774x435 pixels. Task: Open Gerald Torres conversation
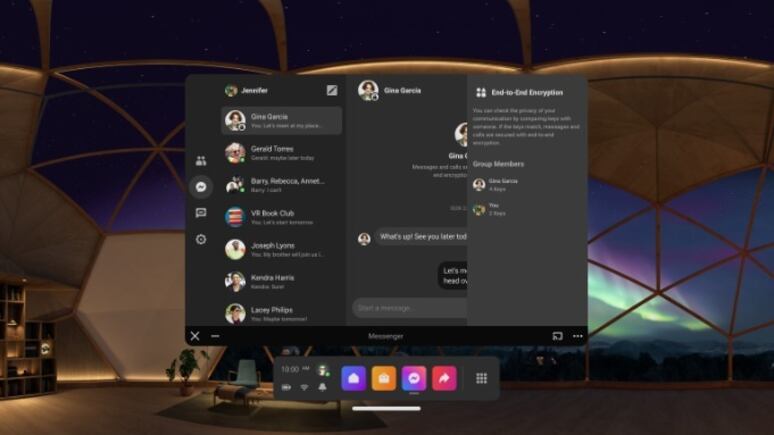coord(281,153)
